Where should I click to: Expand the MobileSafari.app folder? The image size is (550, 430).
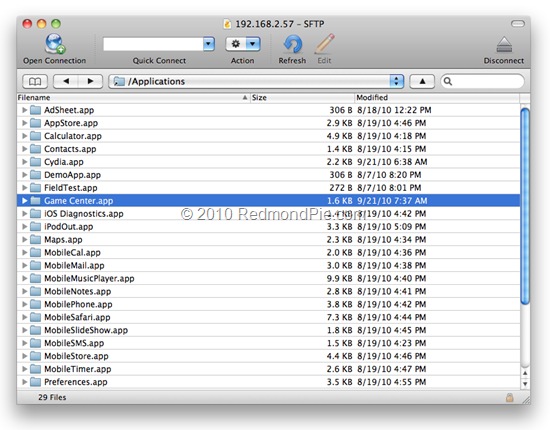pos(24,317)
